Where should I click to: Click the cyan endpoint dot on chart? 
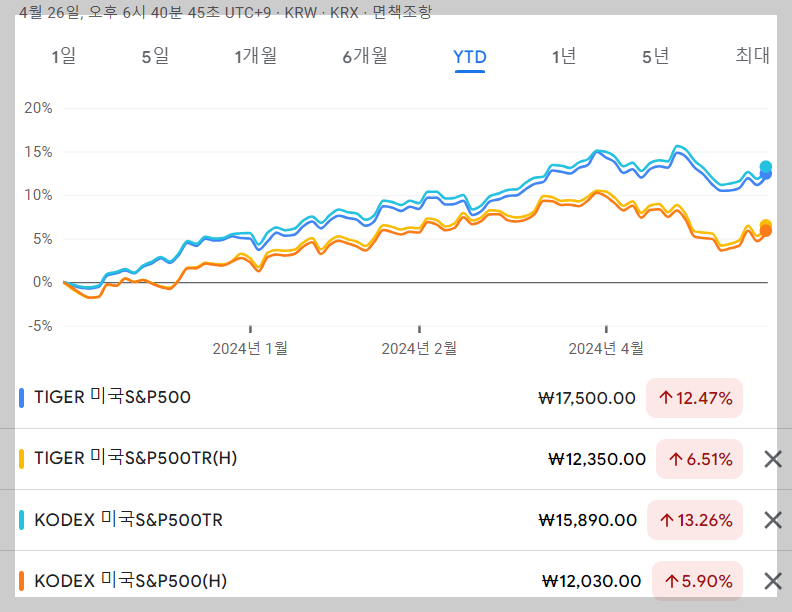[766, 167]
